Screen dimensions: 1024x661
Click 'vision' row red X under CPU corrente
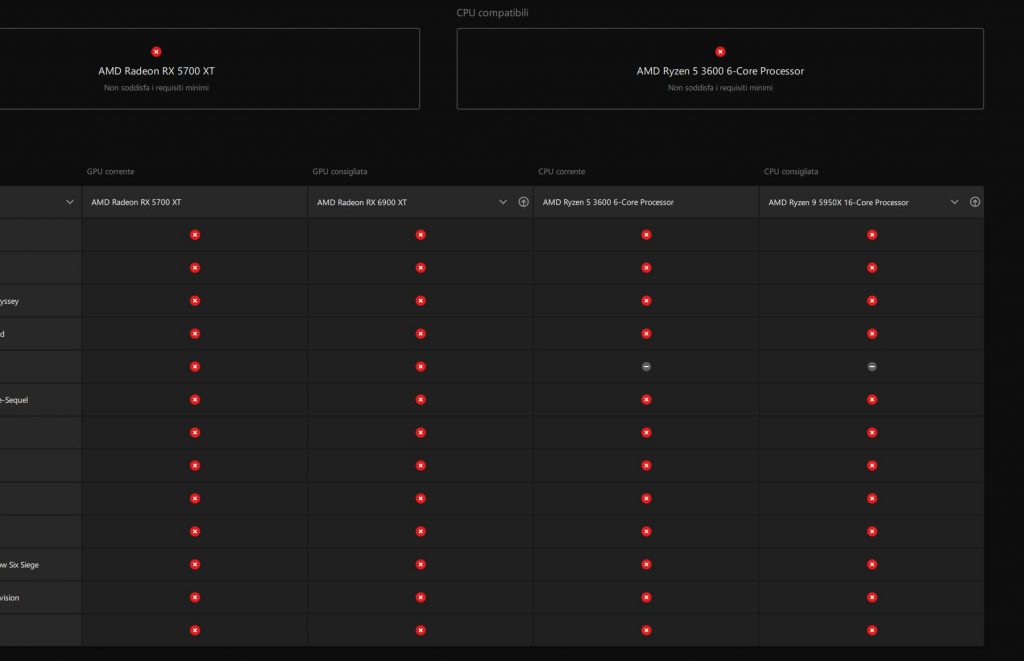tap(646, 597)
